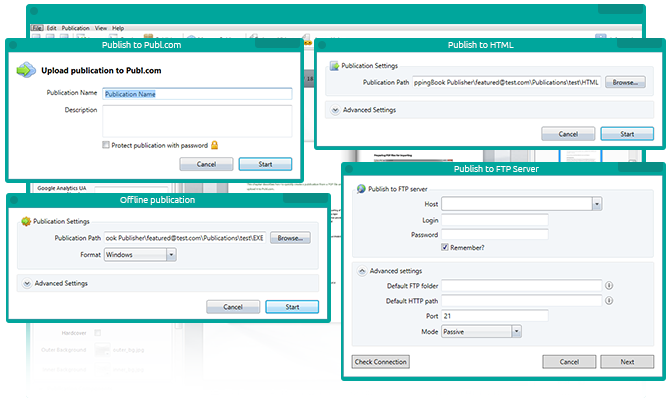Enable Protect publication with password checkbox
670x408 pixels.
[x=106, y=145]
